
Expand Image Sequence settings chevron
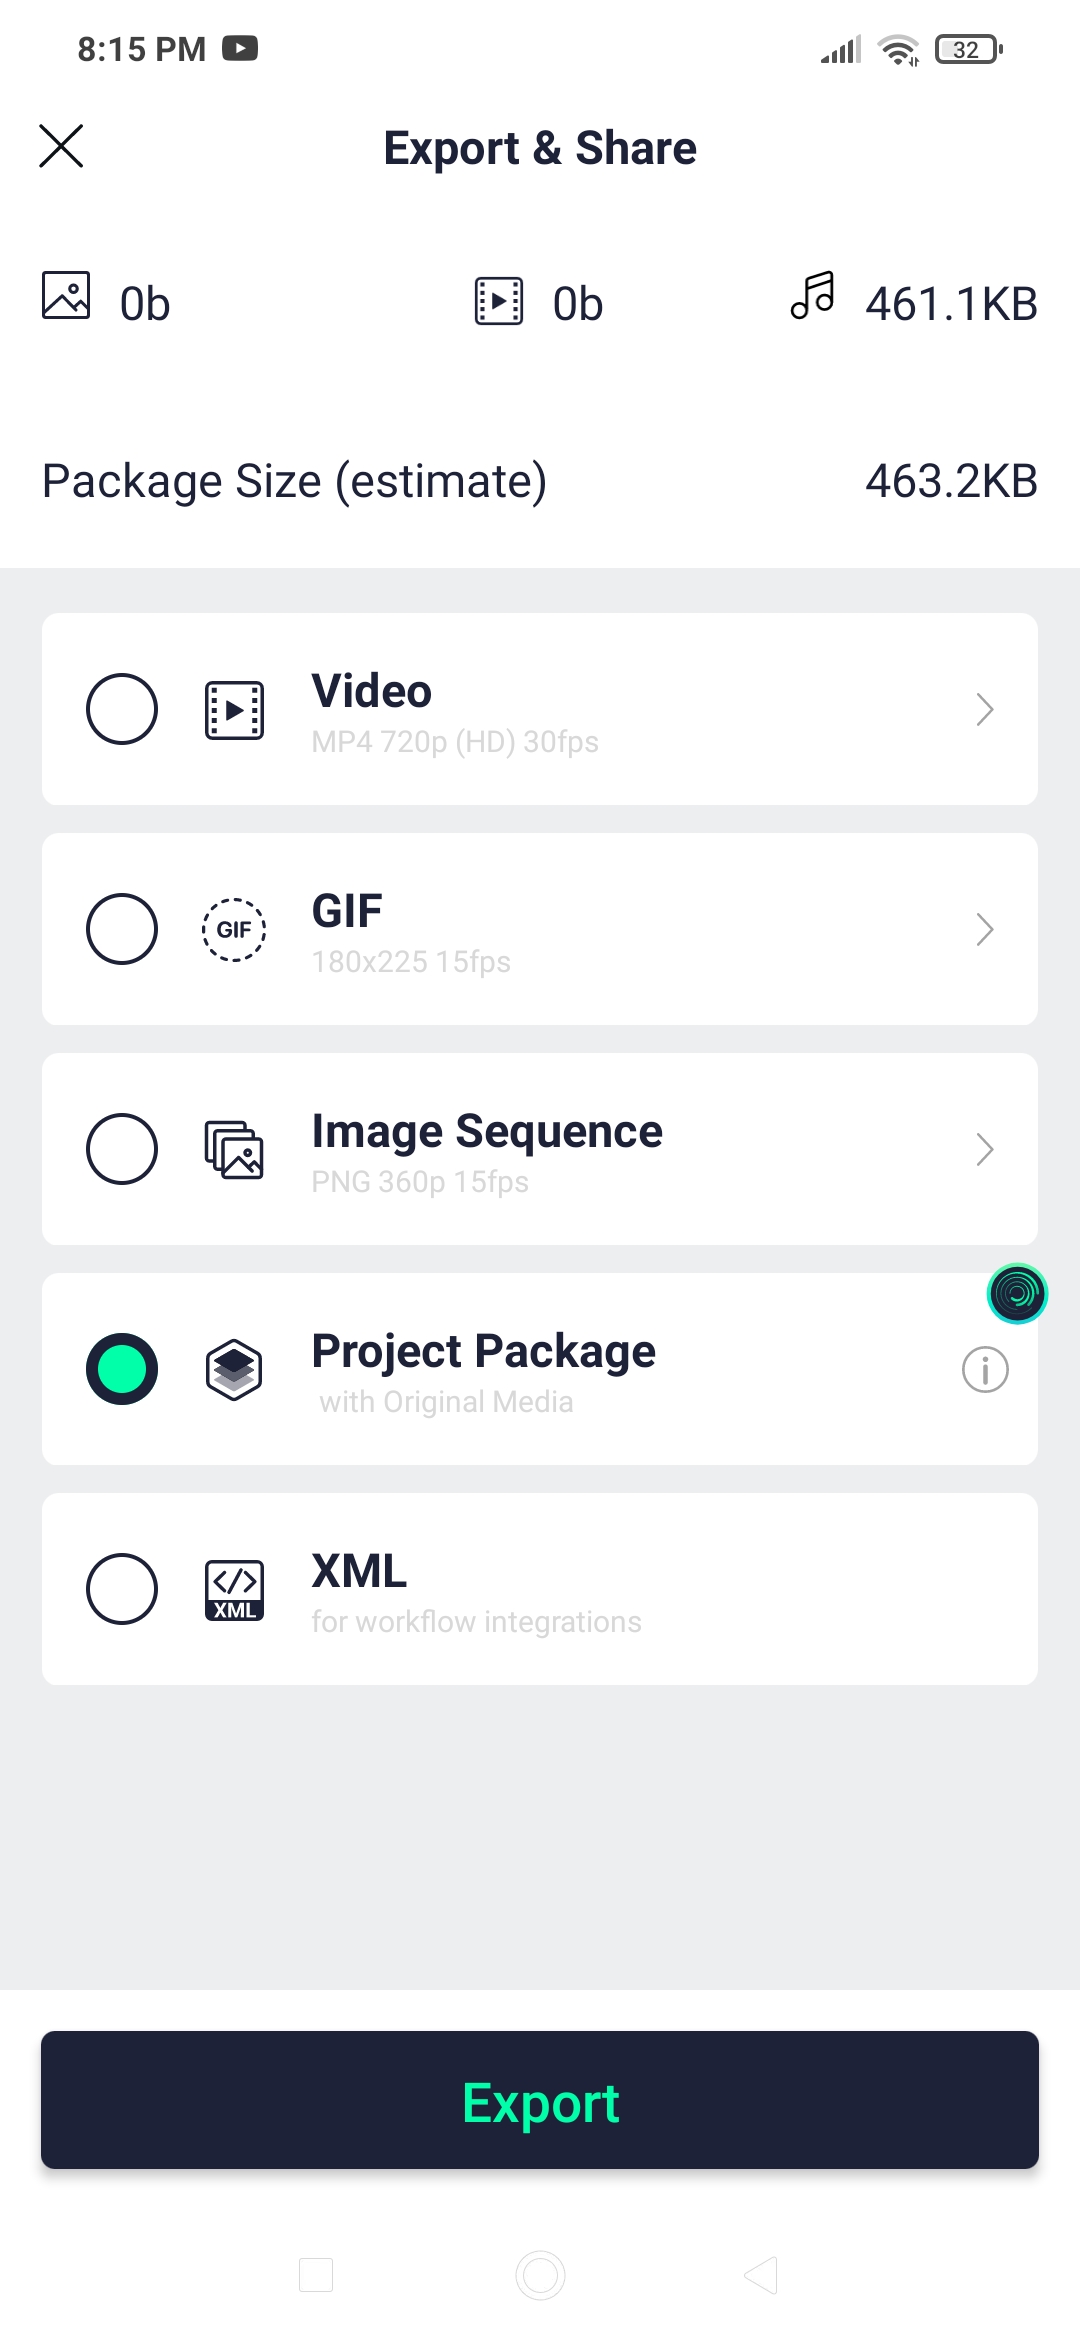[985, 1149]
